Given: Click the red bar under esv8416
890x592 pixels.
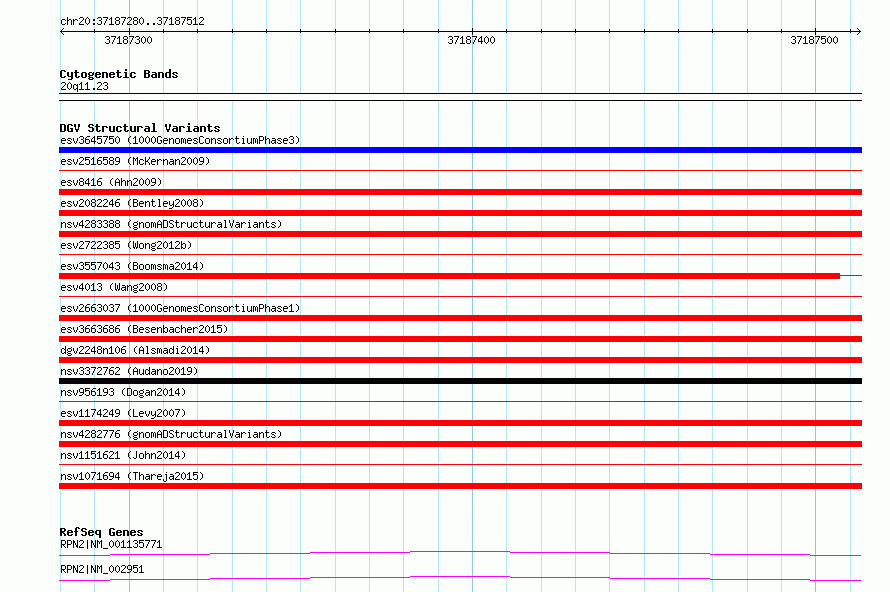Looking at the screenshot, I should pyautogui.click(x=460, y=192).
